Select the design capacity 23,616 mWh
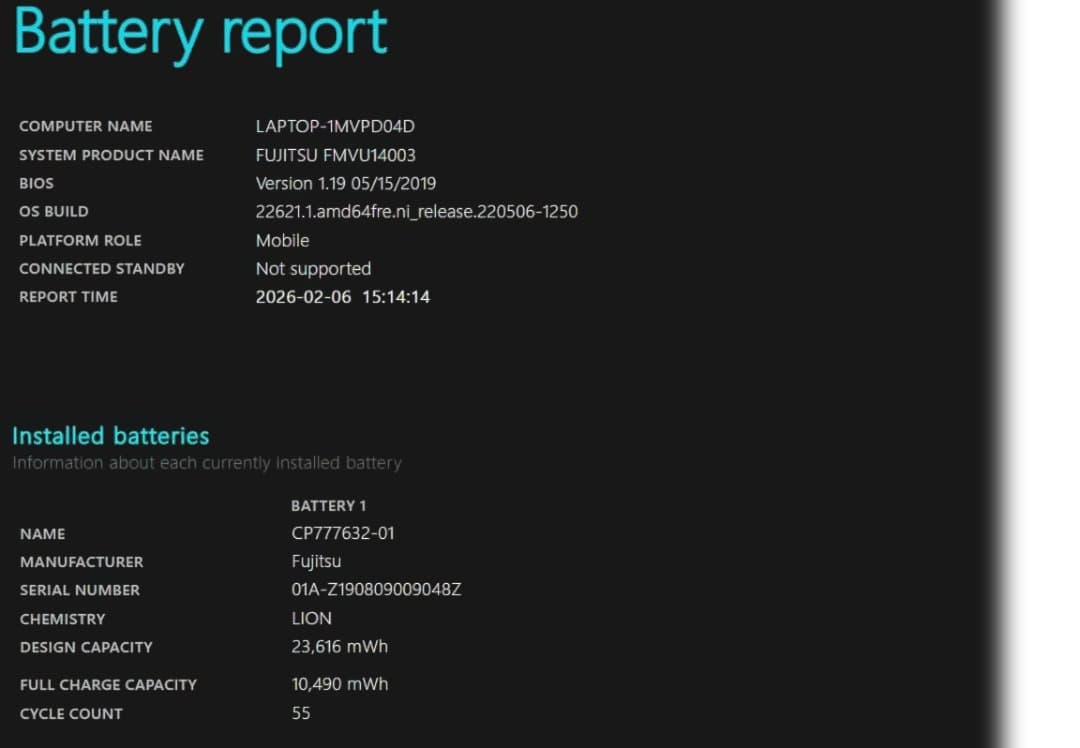Viewport: 1080px width, 748px height. (x=339, y=646)
